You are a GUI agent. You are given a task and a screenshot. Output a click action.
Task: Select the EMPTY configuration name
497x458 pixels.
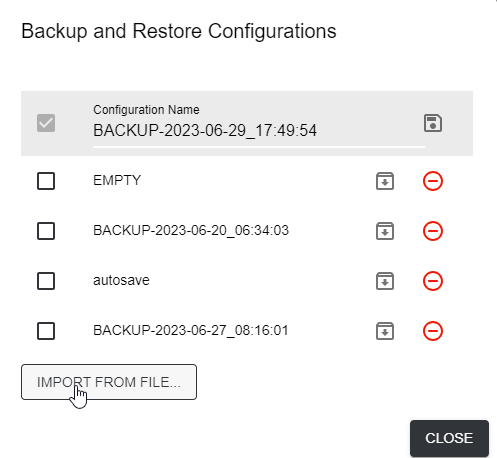tap(117, 180)
